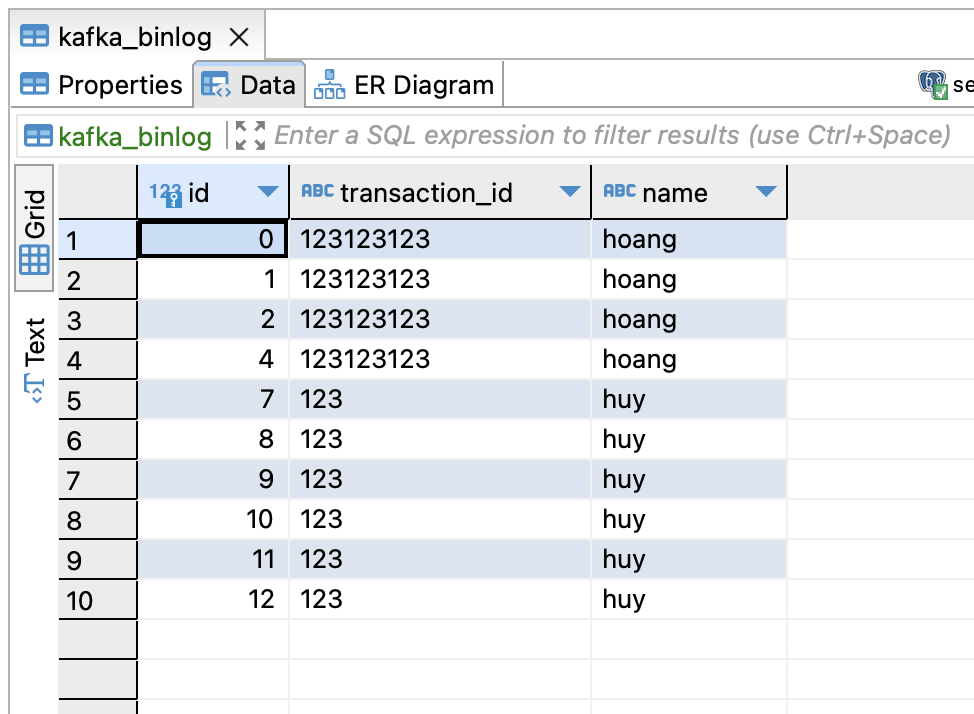Click transaction_id 123123123 in row 3

tap(440, 319)
